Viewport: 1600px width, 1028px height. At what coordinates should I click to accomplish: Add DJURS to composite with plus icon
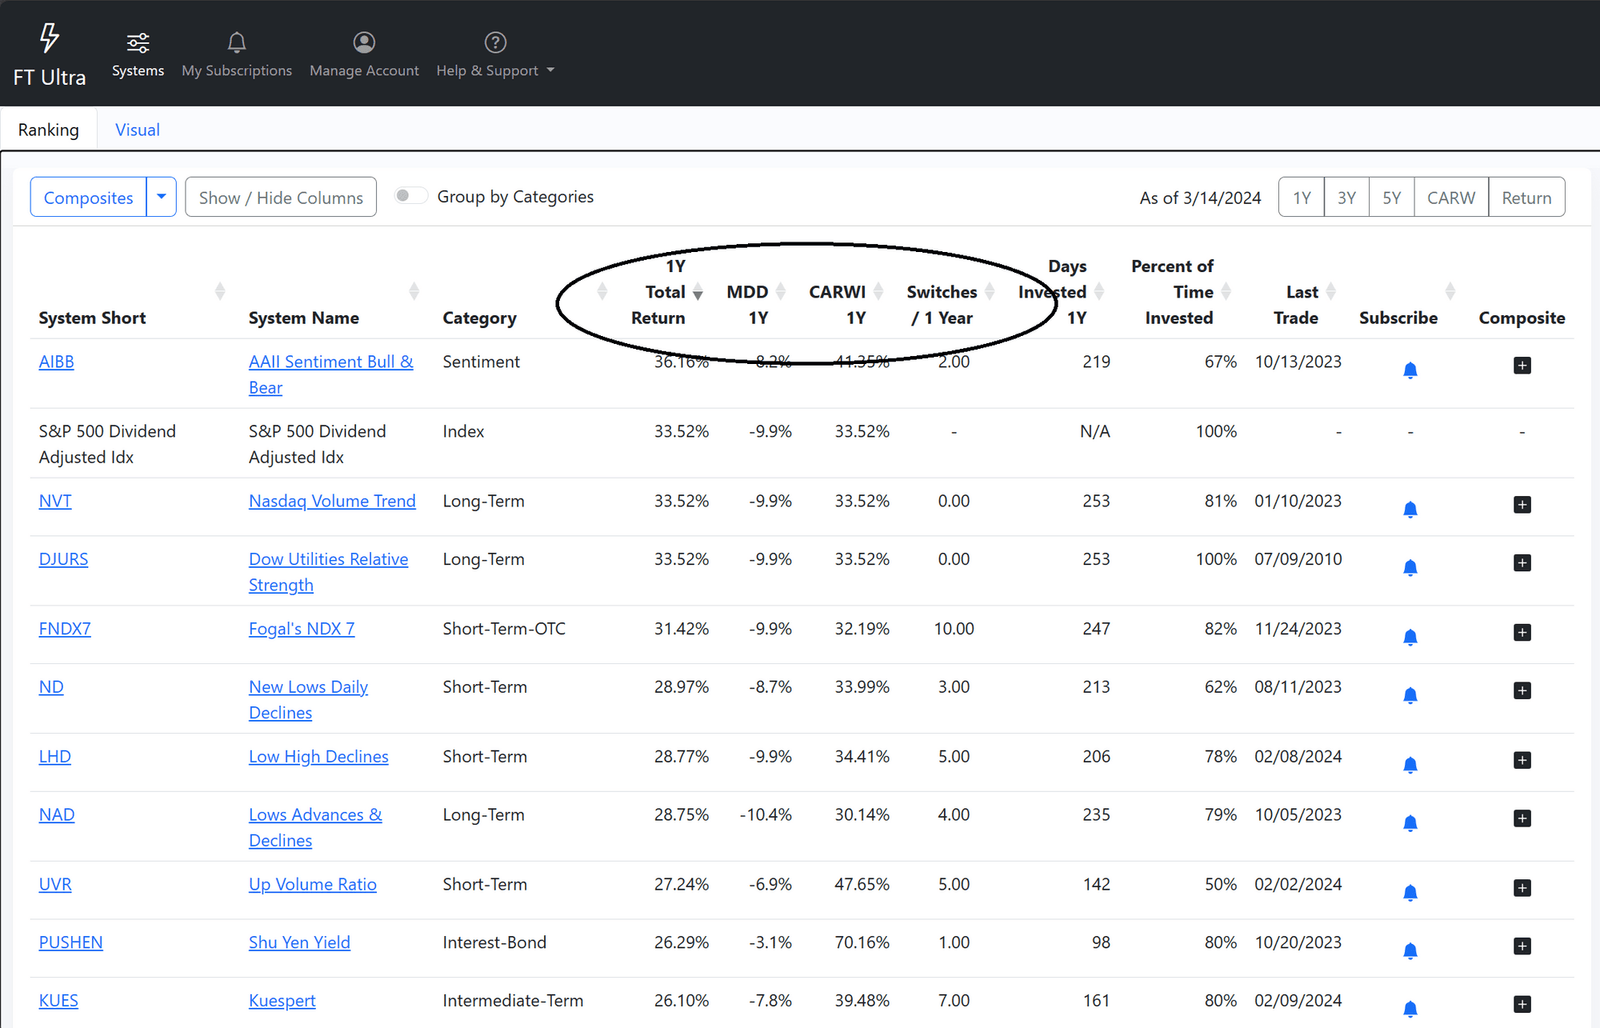tap(1522, 562)
